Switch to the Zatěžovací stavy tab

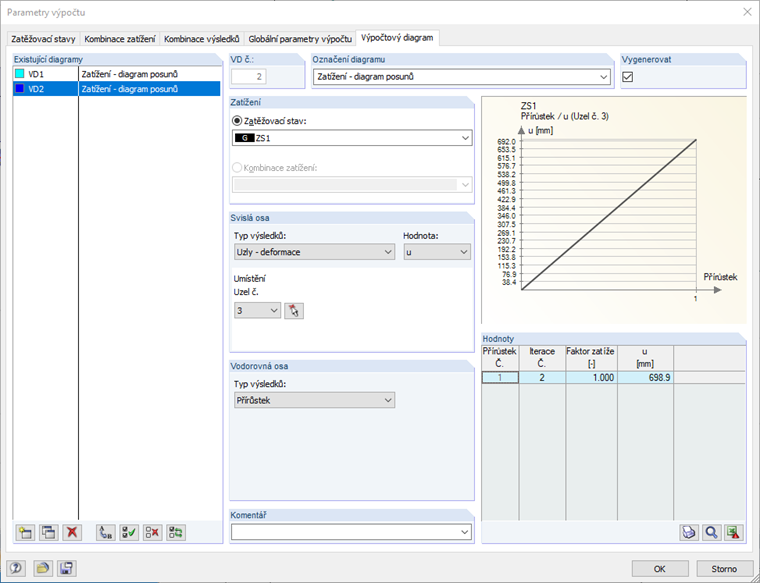click(x=43, y=39)
